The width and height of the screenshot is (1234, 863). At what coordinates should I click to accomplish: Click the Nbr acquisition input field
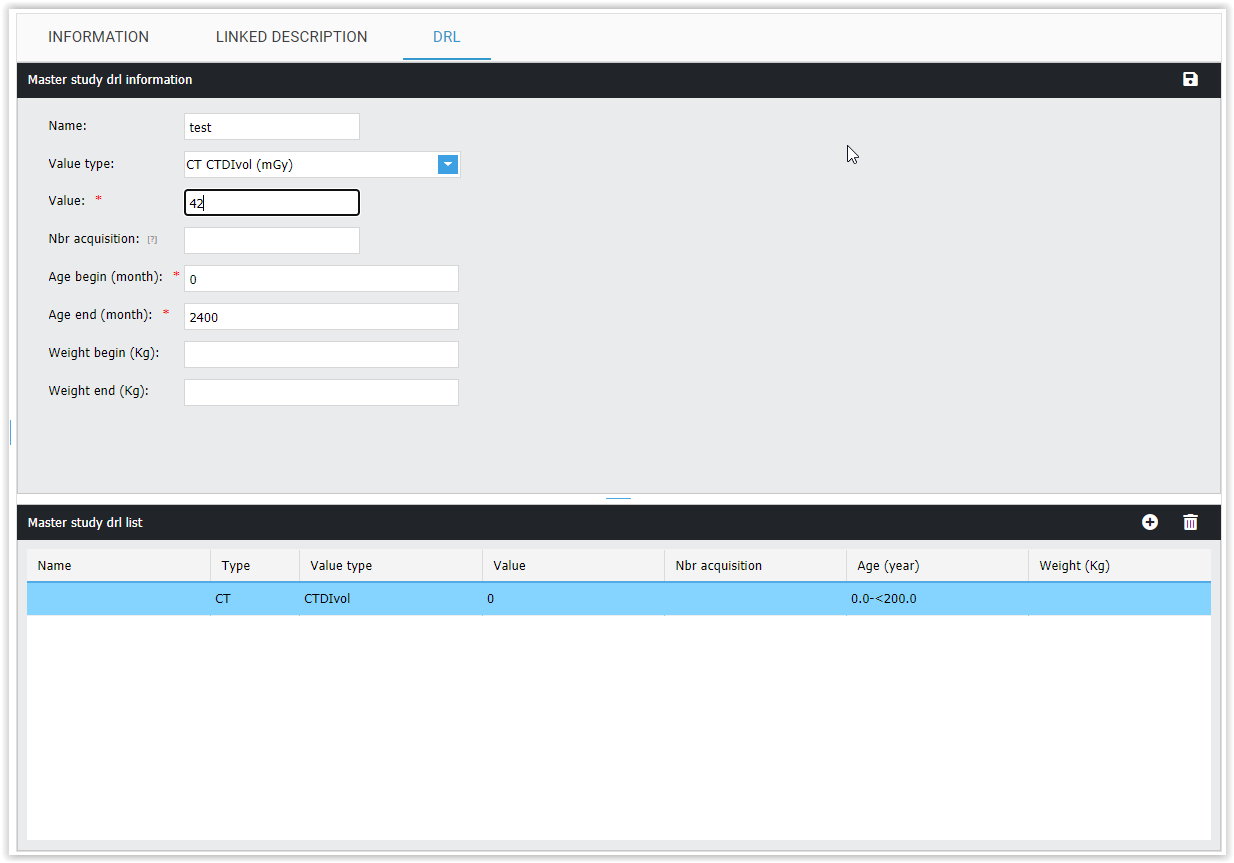(271, 241)
